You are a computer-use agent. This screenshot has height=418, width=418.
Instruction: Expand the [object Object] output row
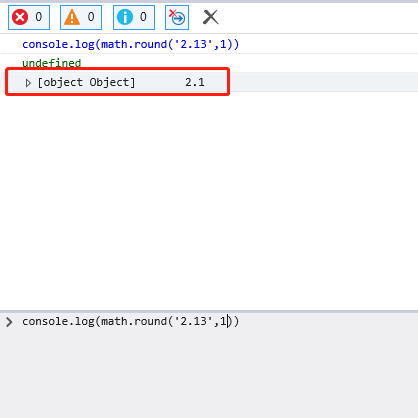coord(28,83)
